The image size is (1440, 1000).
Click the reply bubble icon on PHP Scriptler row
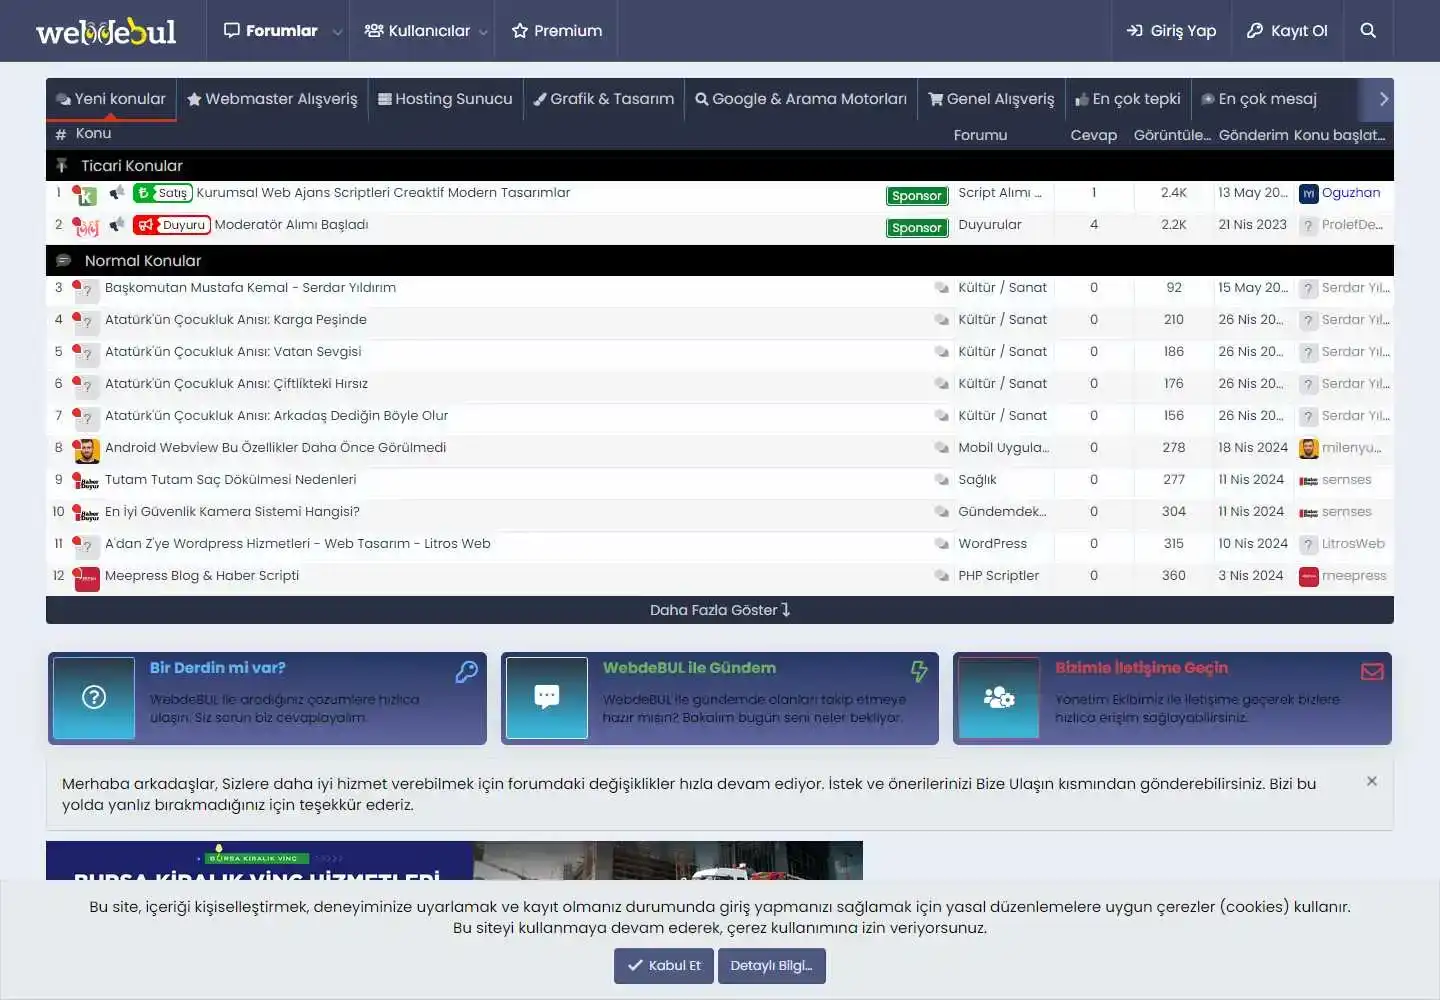[941, 576]
